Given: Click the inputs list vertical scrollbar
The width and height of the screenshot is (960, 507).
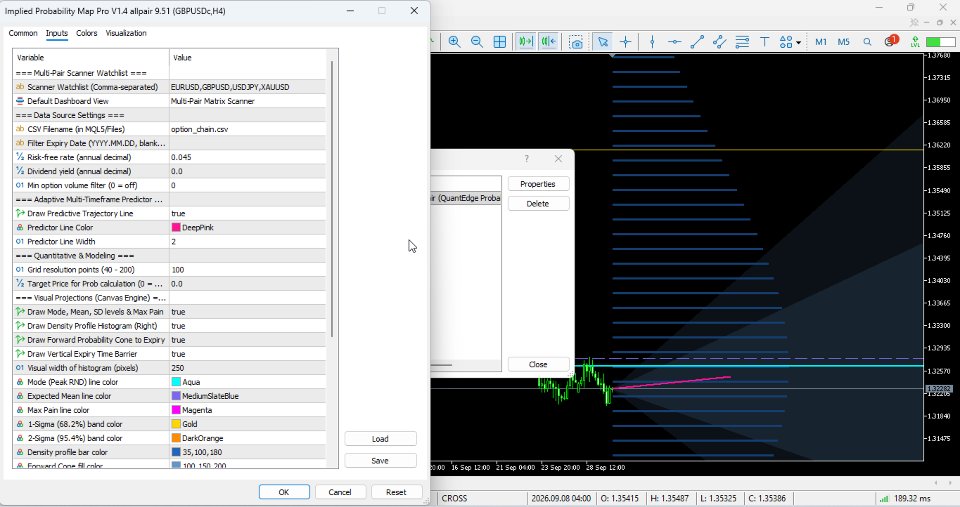Looking at the screenshot, I should point(332,199).
